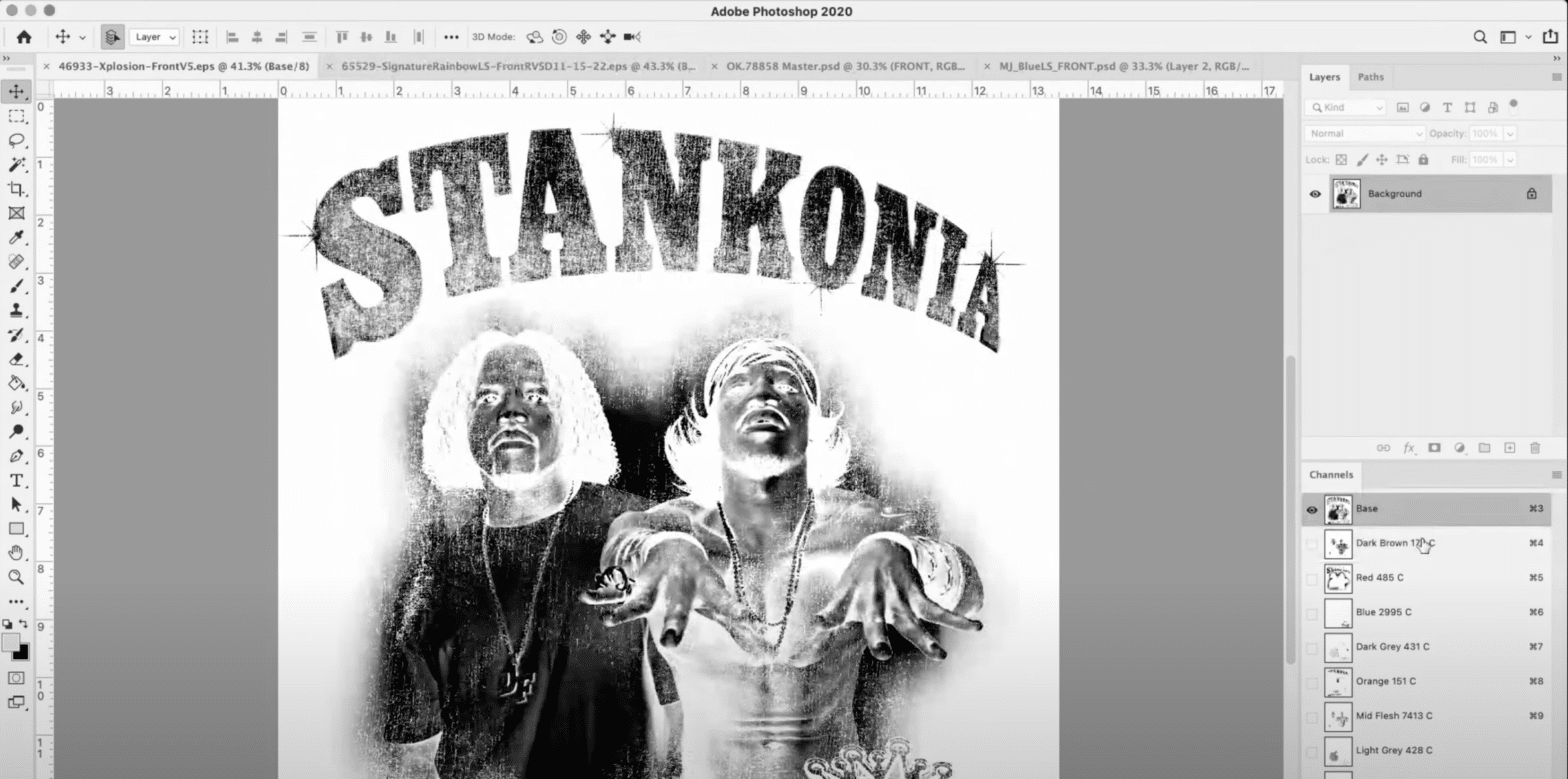
Task: Toggle visibility of Red 485 C channel
Action: (1312, 578)
